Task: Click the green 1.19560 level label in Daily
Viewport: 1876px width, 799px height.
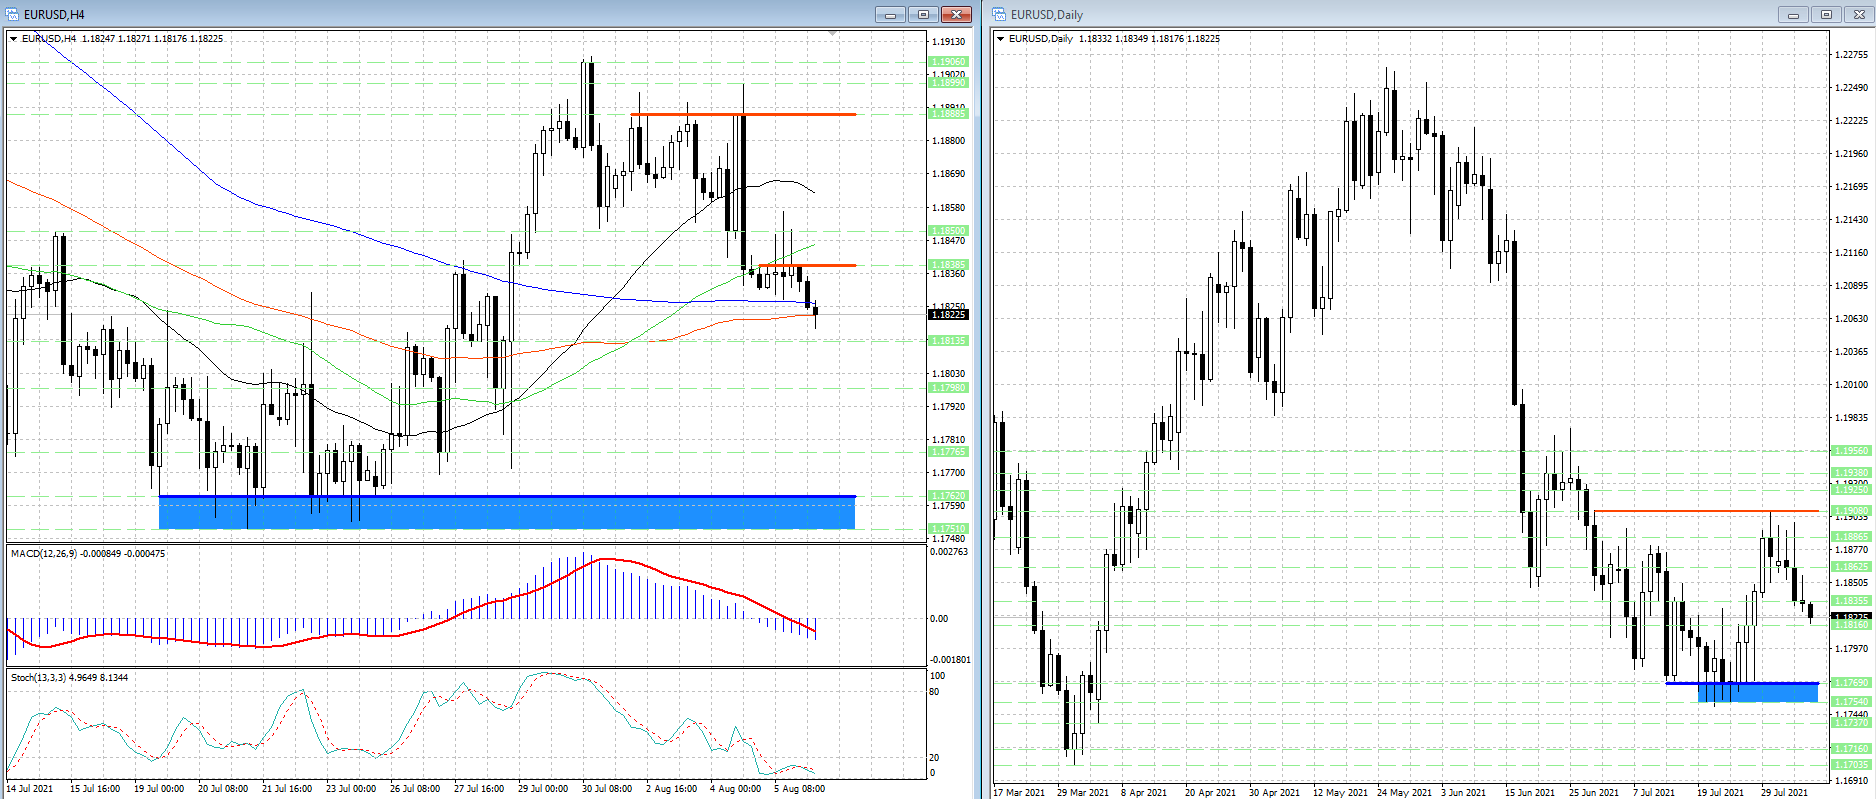Action: coord(1851,451)
